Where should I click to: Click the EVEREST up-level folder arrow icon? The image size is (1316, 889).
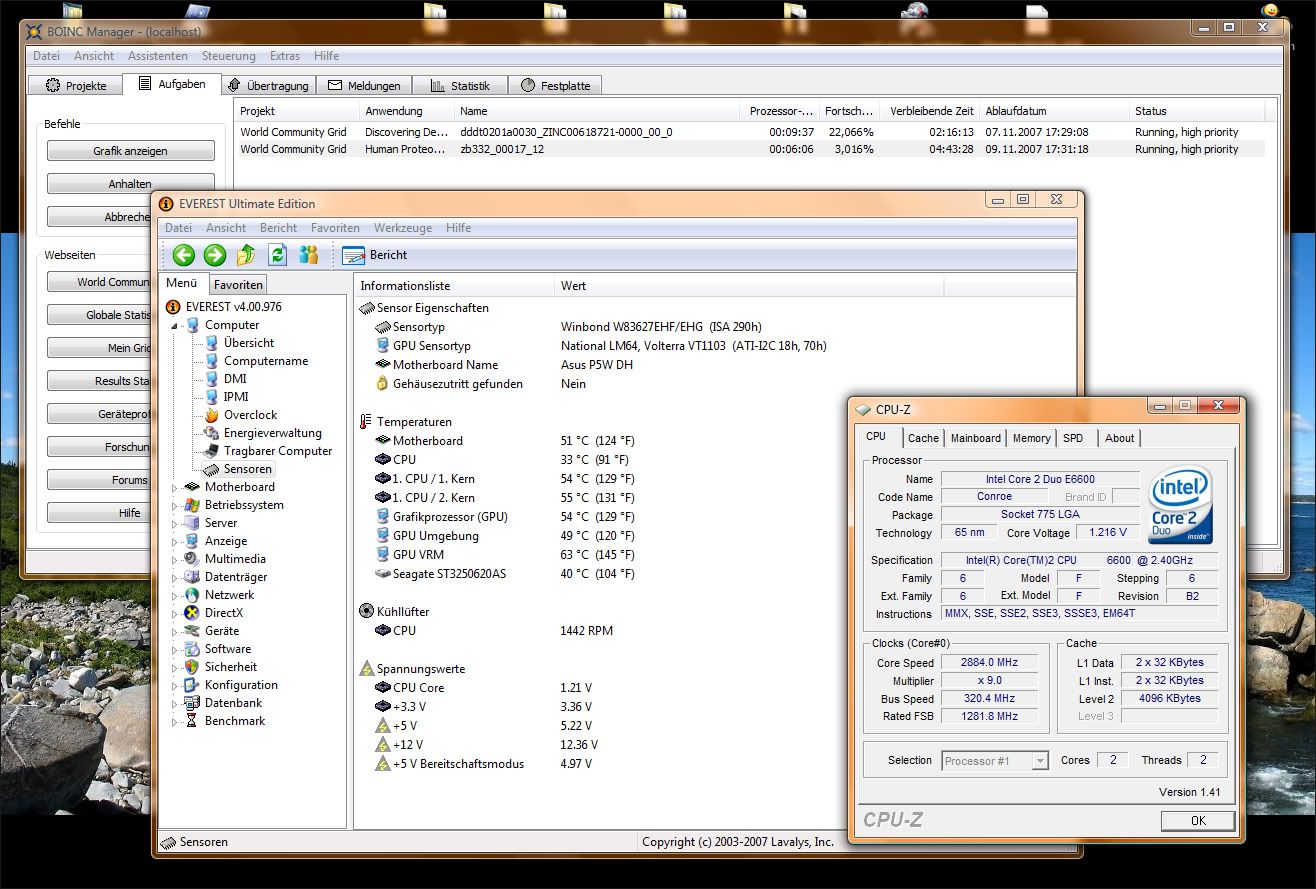point(246,255)
